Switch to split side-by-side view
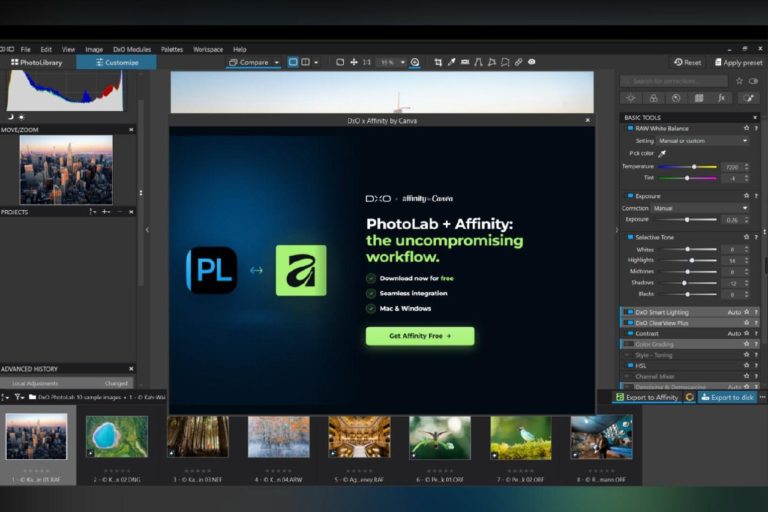This screenshot has width=768, height=512. [305, 62]
